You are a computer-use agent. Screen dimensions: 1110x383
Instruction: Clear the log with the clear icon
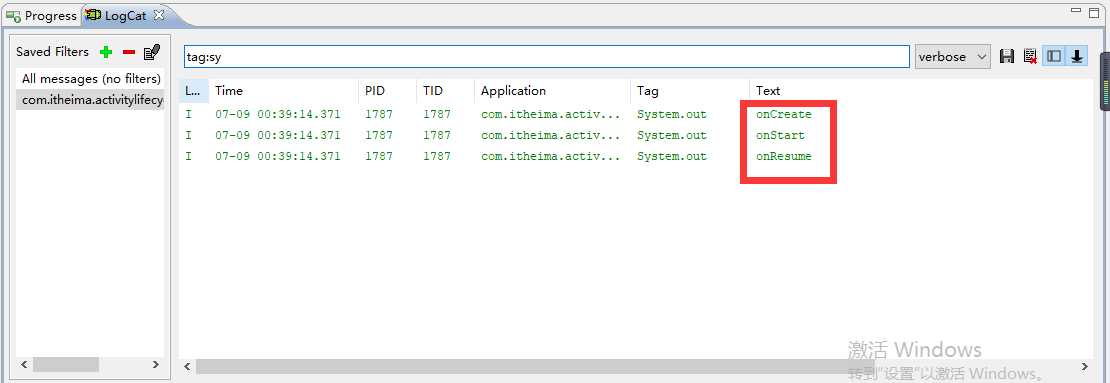(1030, 57)
